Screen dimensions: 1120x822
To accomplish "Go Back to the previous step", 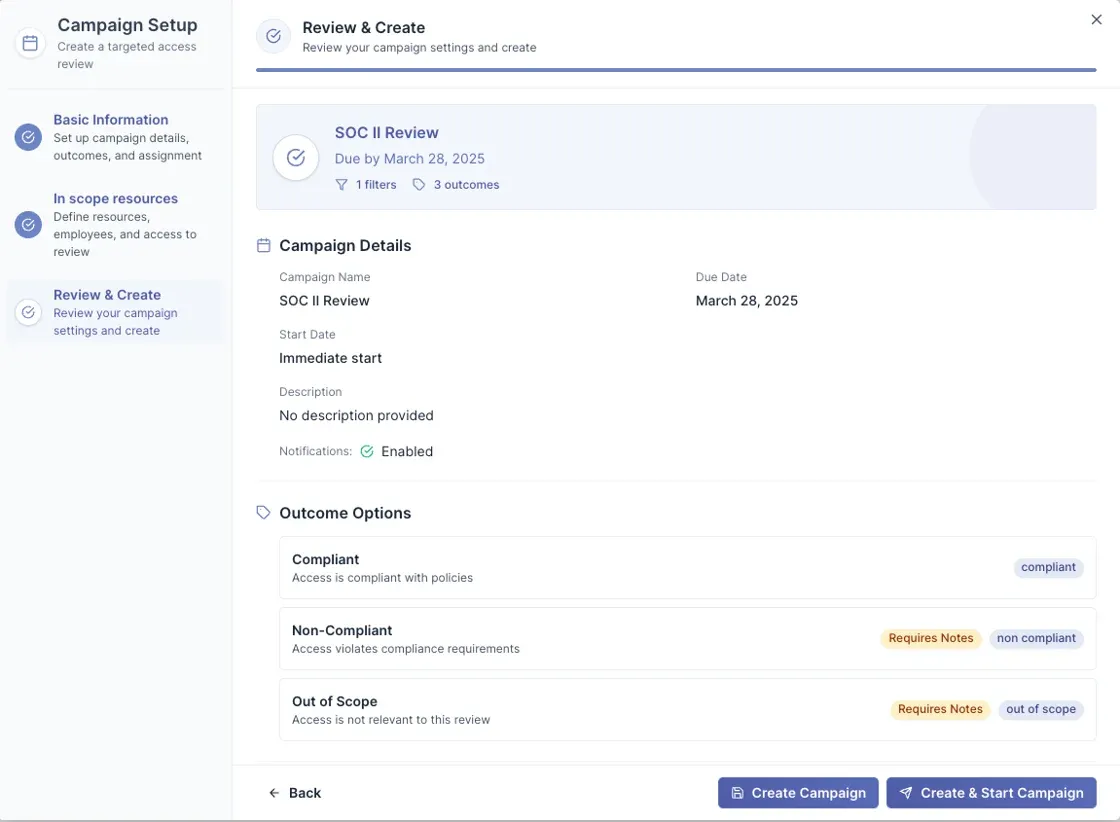I will pos(295,793).
